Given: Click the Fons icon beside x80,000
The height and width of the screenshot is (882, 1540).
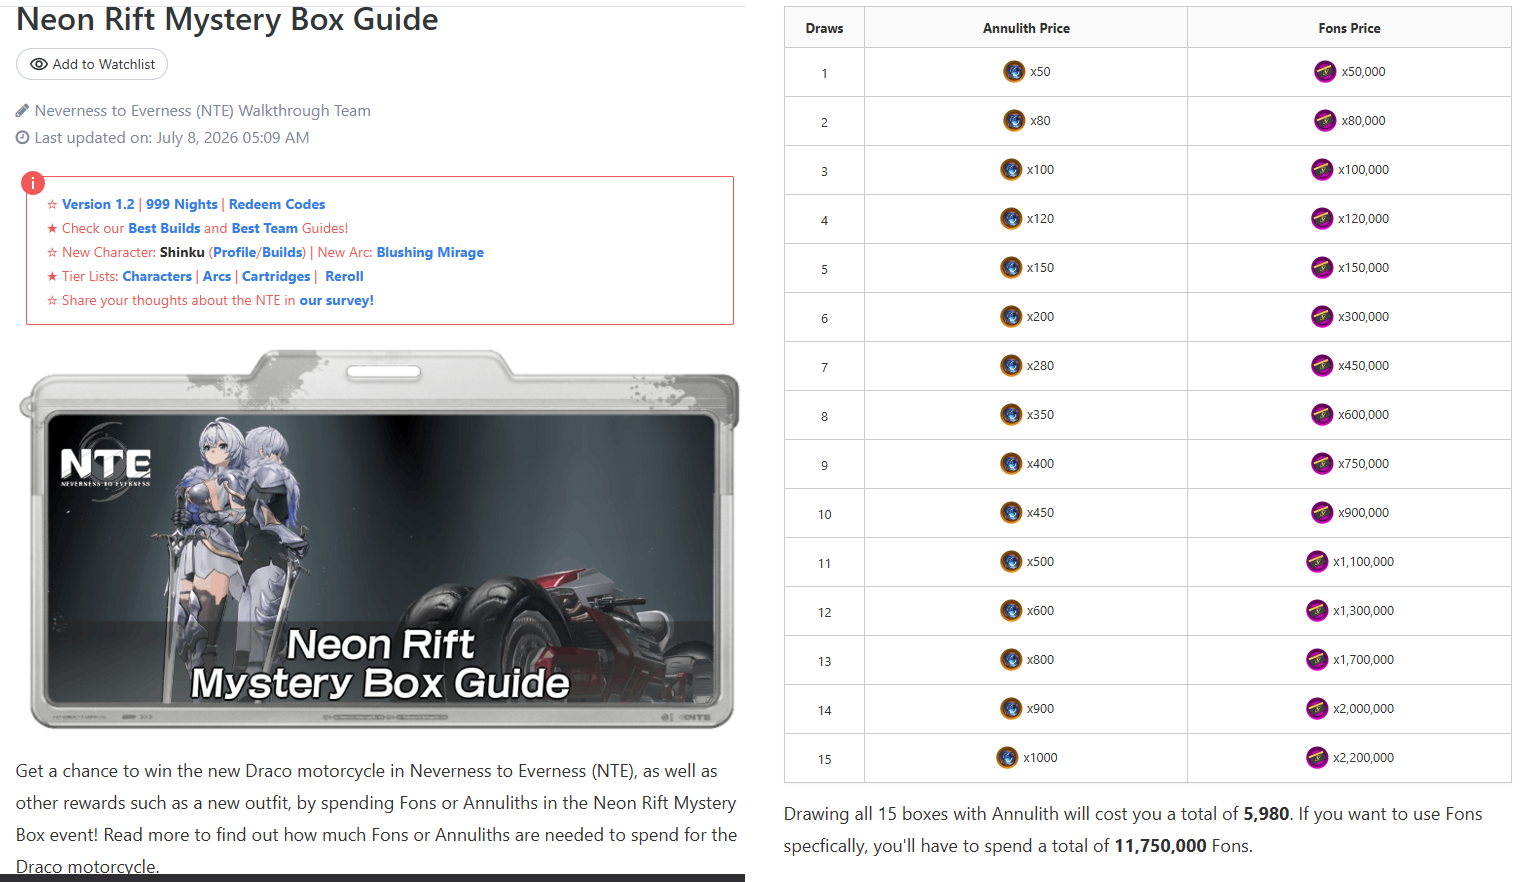Looking at the screenshot, I should click(1325, 120).
